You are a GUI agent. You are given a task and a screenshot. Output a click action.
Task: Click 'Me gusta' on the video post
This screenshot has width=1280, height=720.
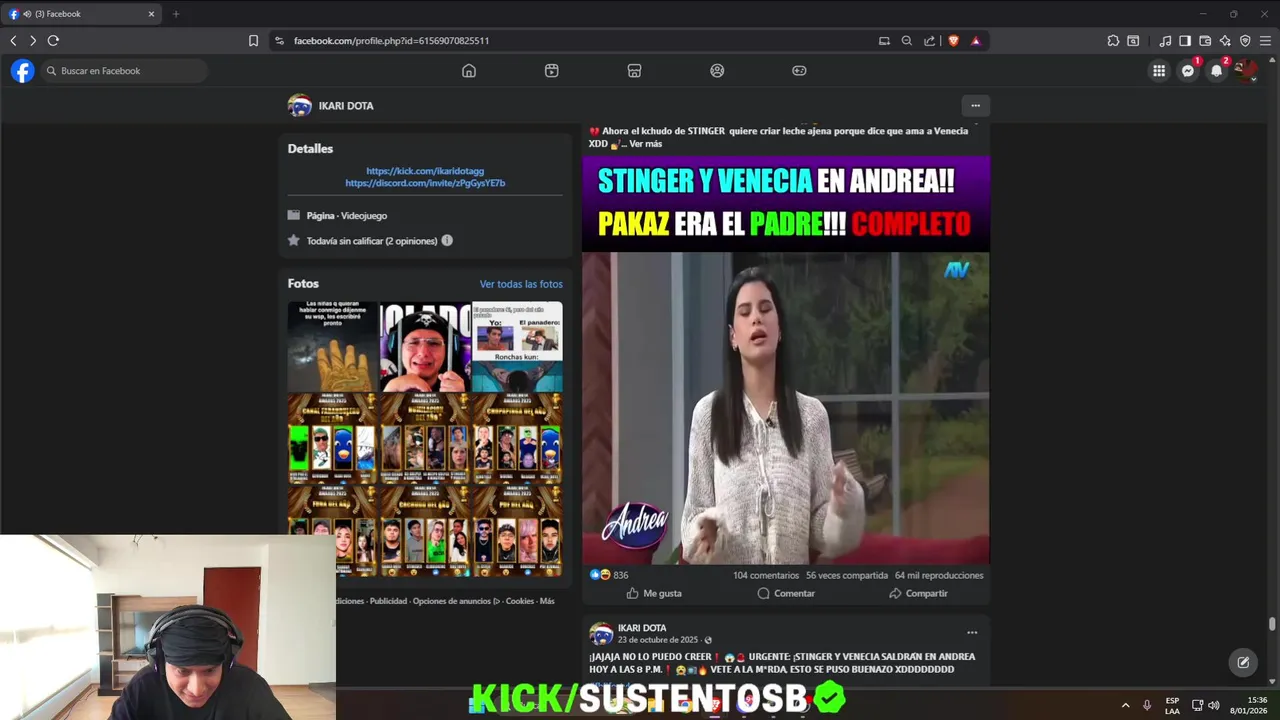(654, 593)
